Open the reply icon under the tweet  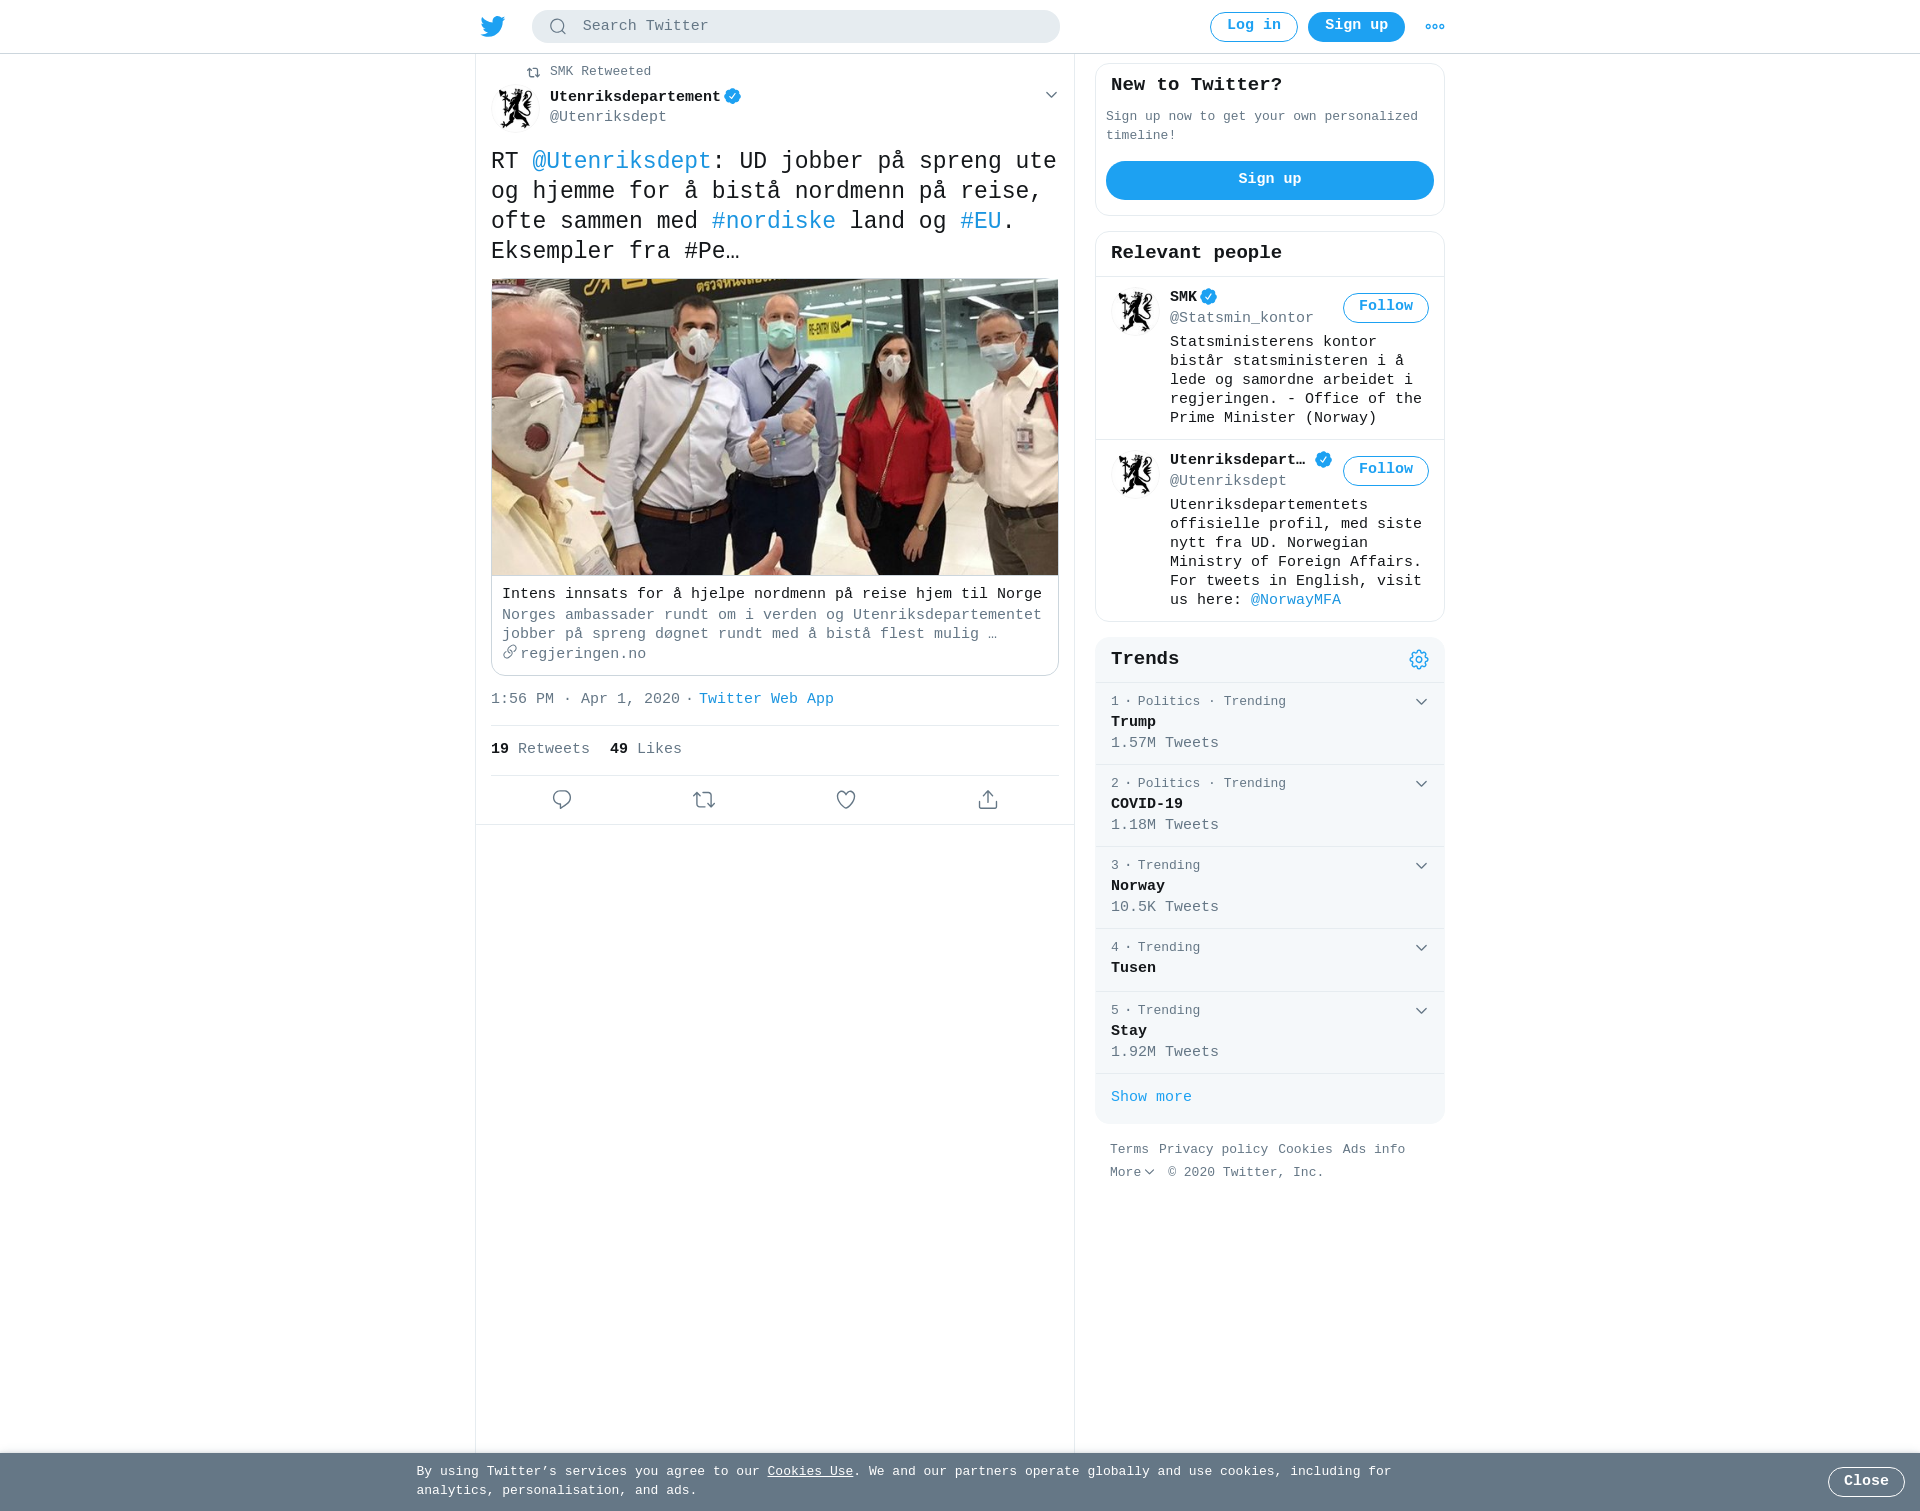[562, 799]
